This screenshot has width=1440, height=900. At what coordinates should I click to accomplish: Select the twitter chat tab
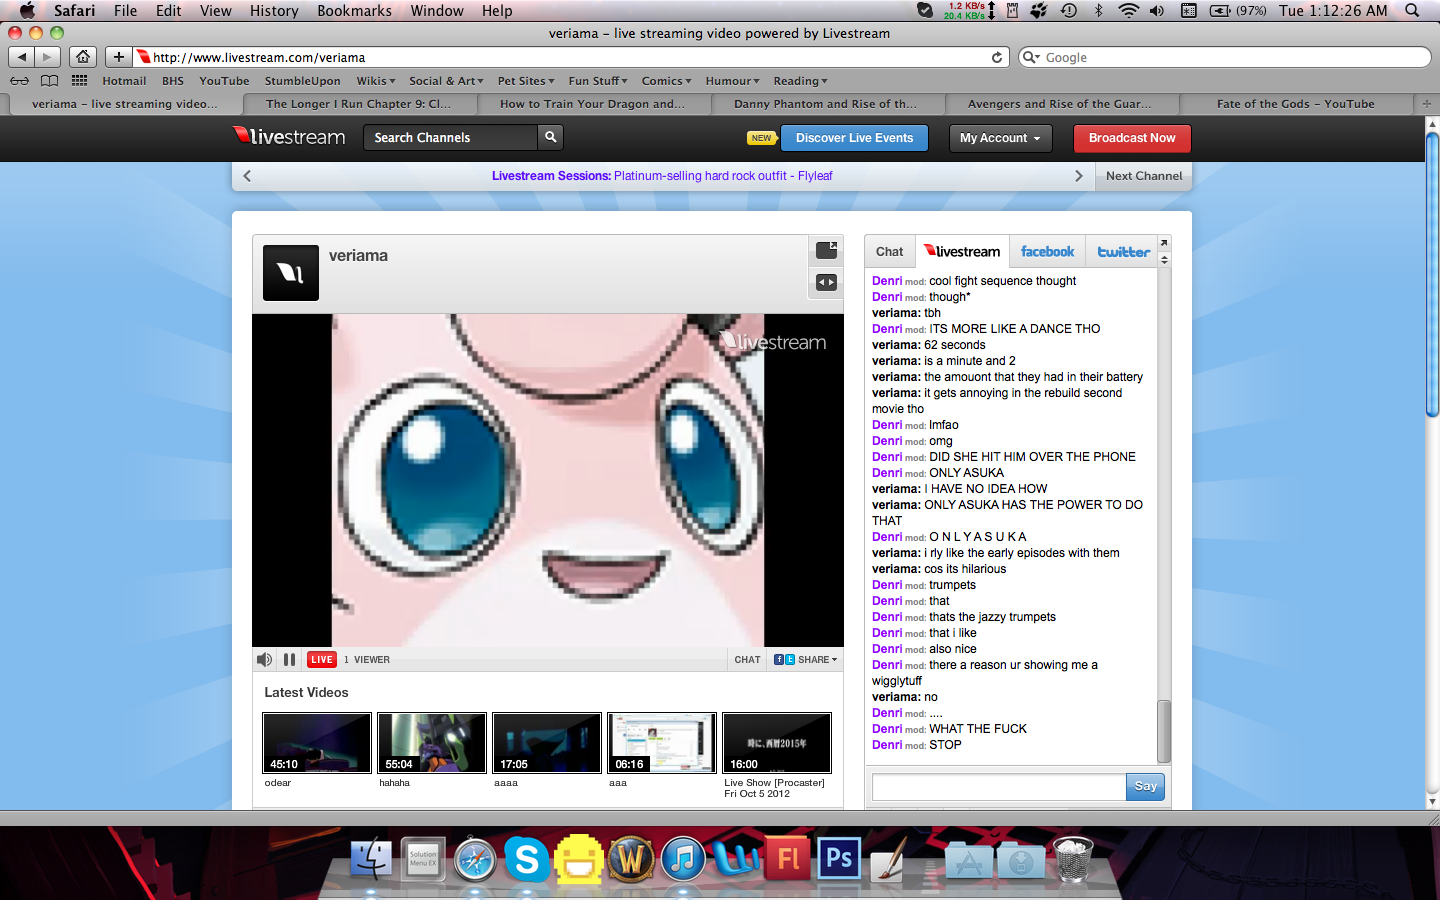[1123, 252]
